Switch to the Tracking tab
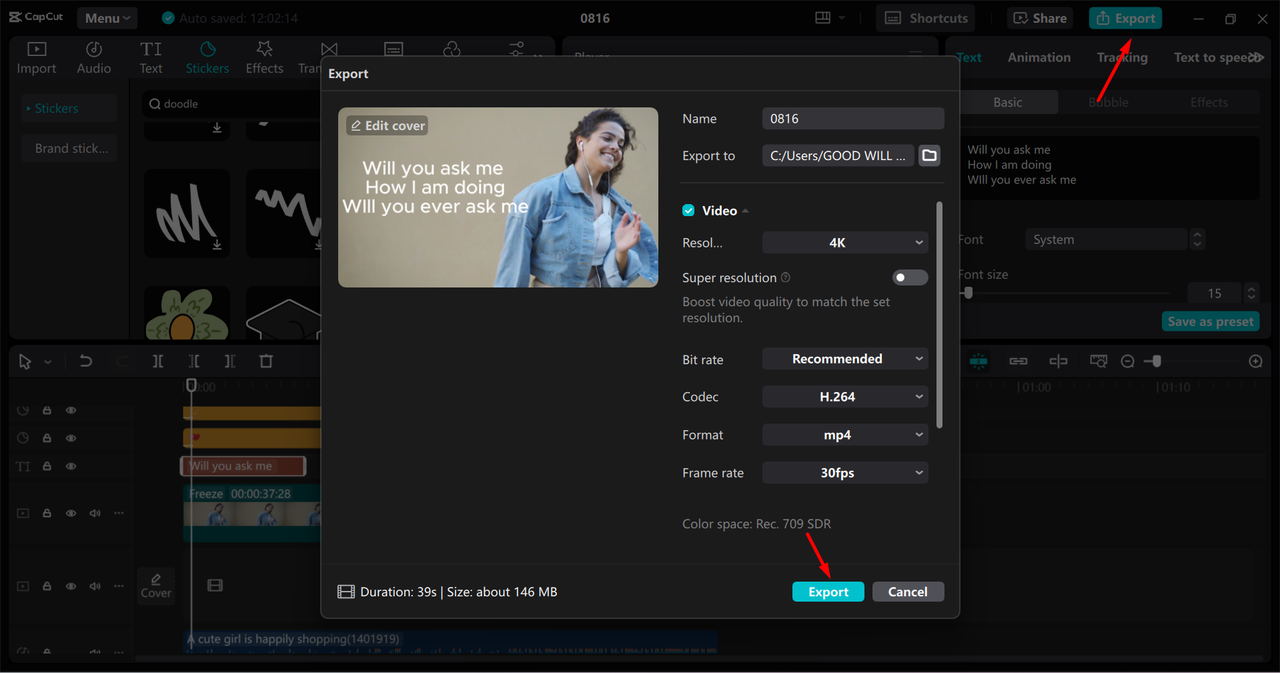 1122,58
